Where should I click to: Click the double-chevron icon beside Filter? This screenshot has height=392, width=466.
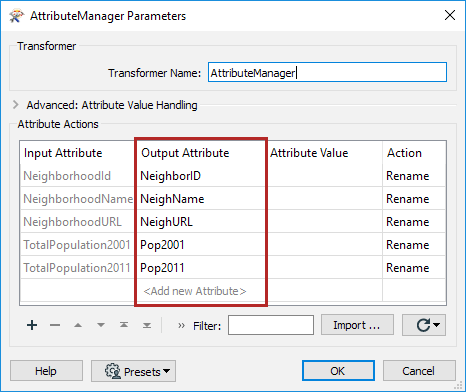click(x=181, y=325)
